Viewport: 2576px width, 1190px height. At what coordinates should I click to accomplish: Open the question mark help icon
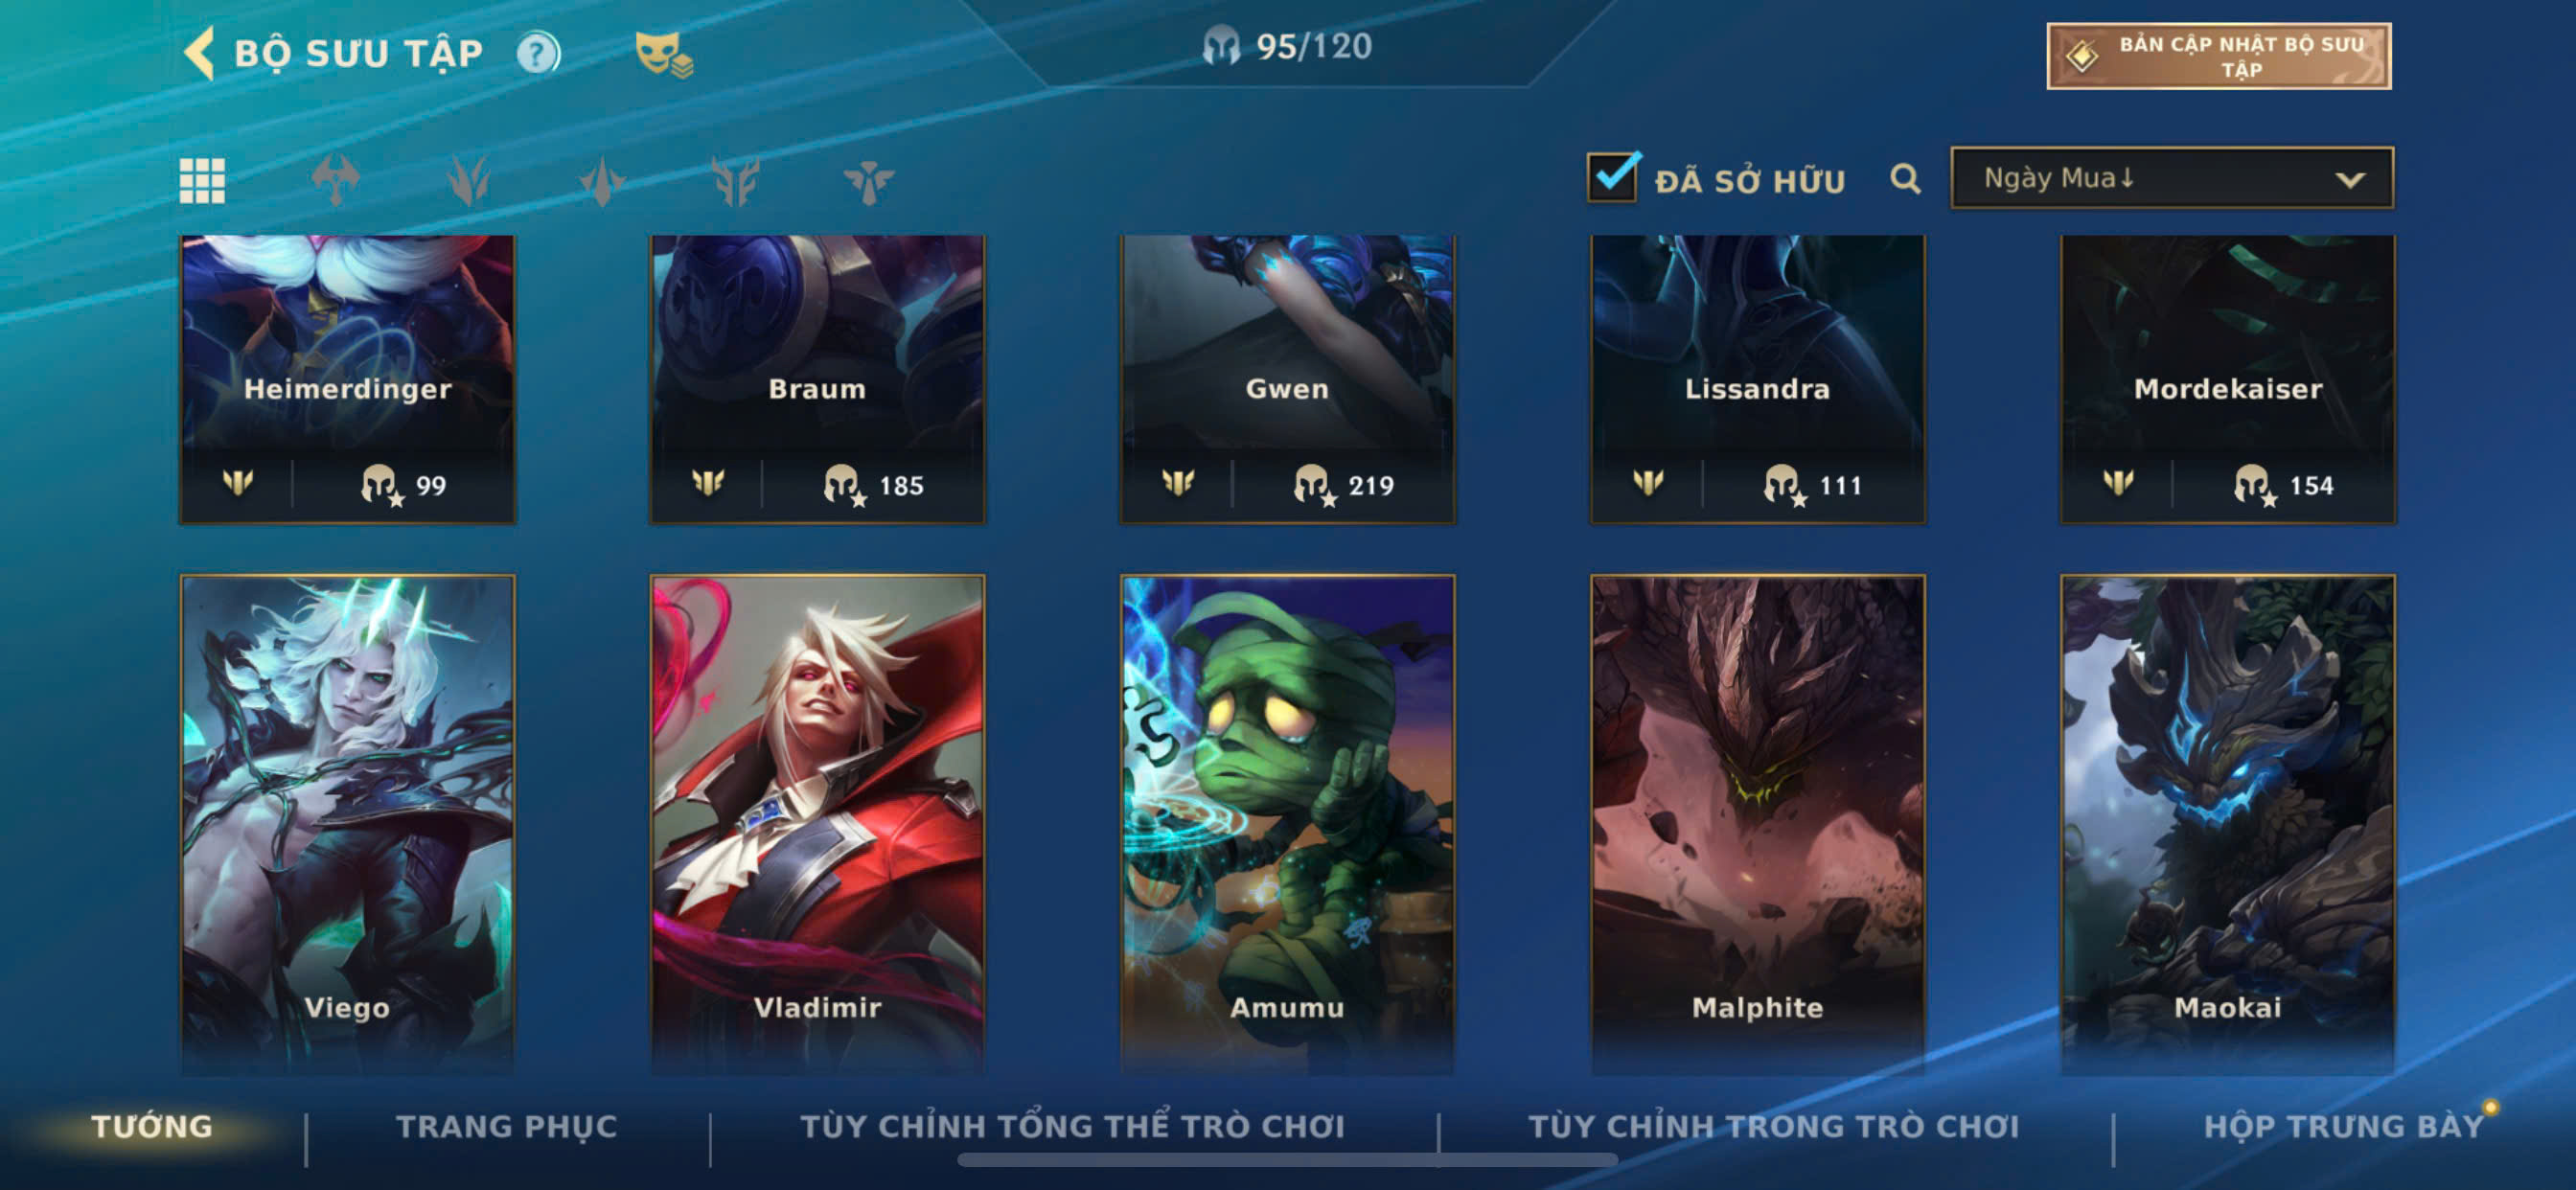point(539,53)
